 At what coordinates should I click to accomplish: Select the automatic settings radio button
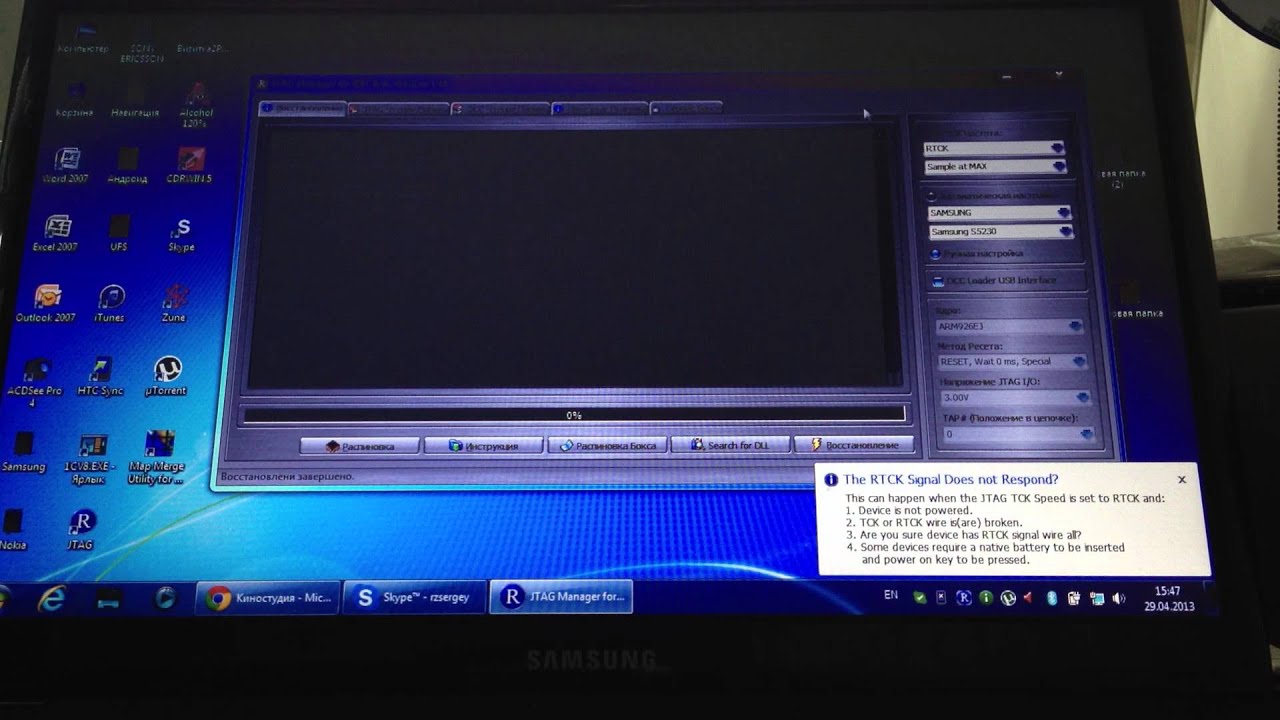coord(931,196)
